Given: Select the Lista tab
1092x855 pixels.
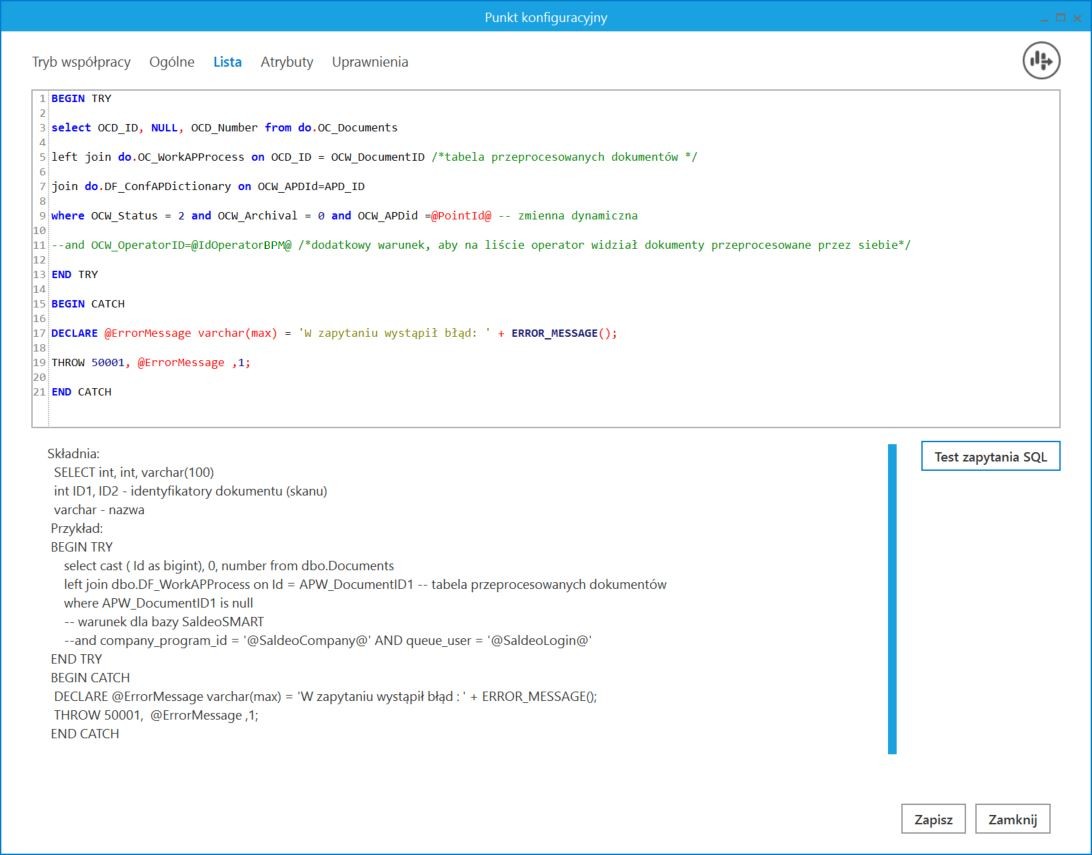Looking at the screenshot, I should coord(227,62).
